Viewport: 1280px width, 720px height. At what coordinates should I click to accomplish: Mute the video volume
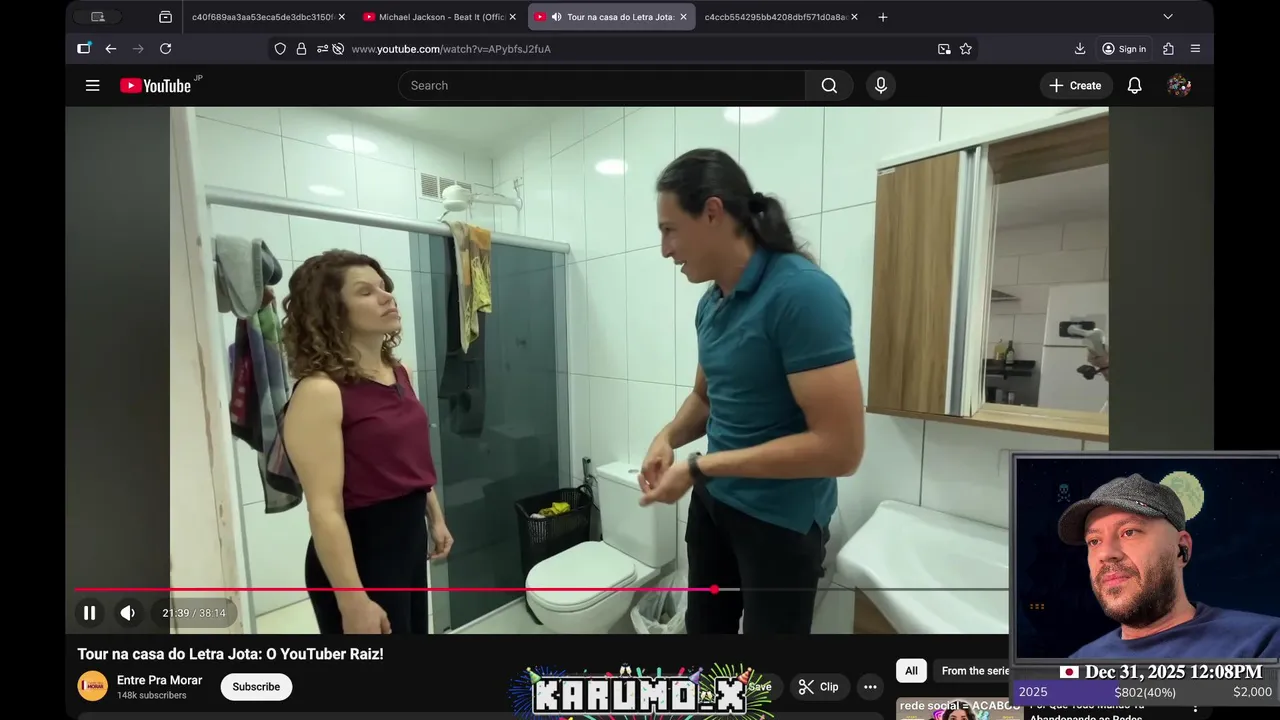coord(128,613)
